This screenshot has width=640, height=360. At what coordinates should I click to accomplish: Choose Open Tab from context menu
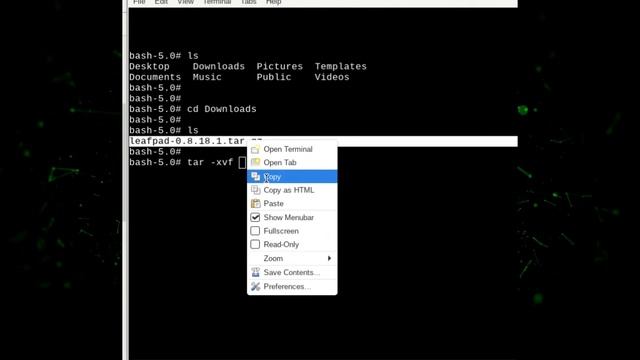pos(292,162)
